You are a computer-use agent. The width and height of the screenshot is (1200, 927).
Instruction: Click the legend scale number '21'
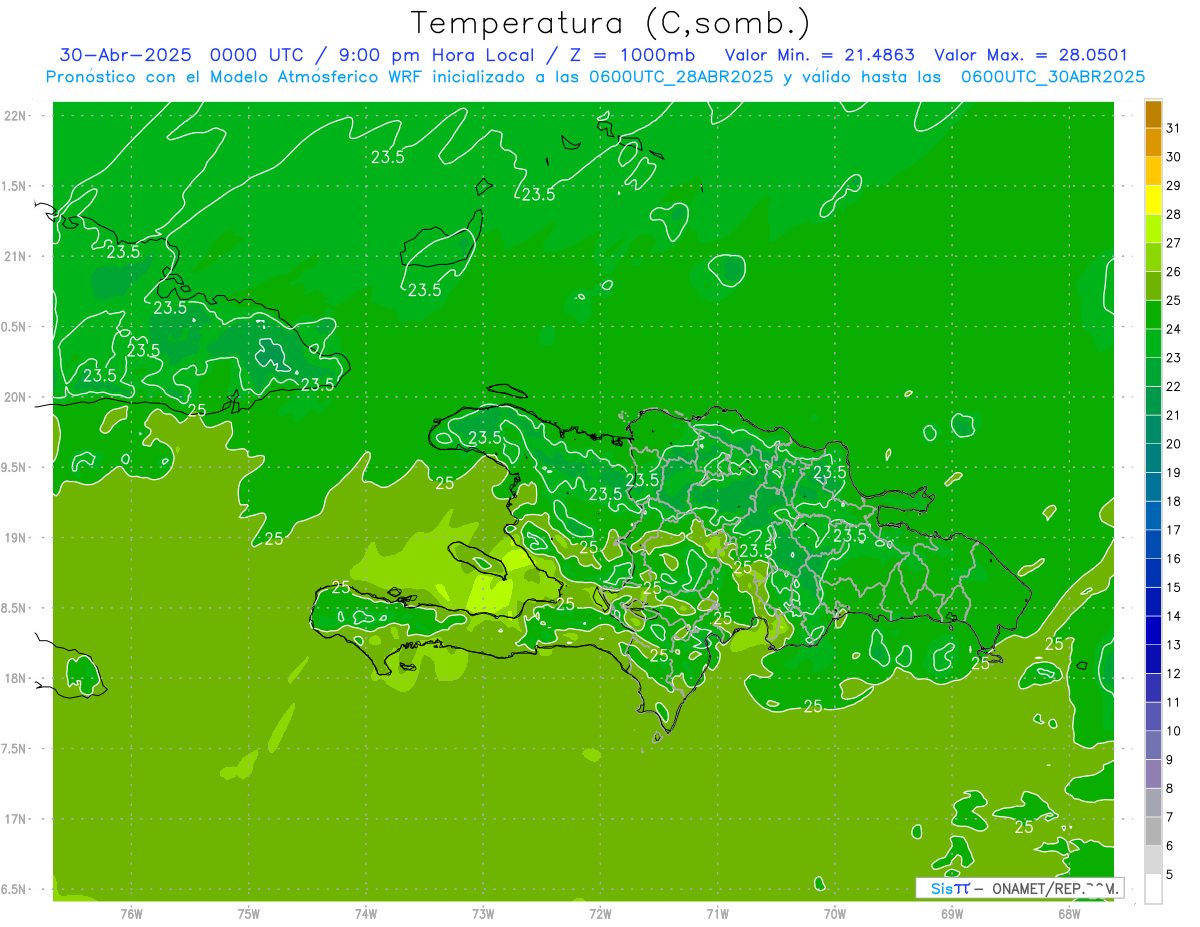click(1174, 415)
